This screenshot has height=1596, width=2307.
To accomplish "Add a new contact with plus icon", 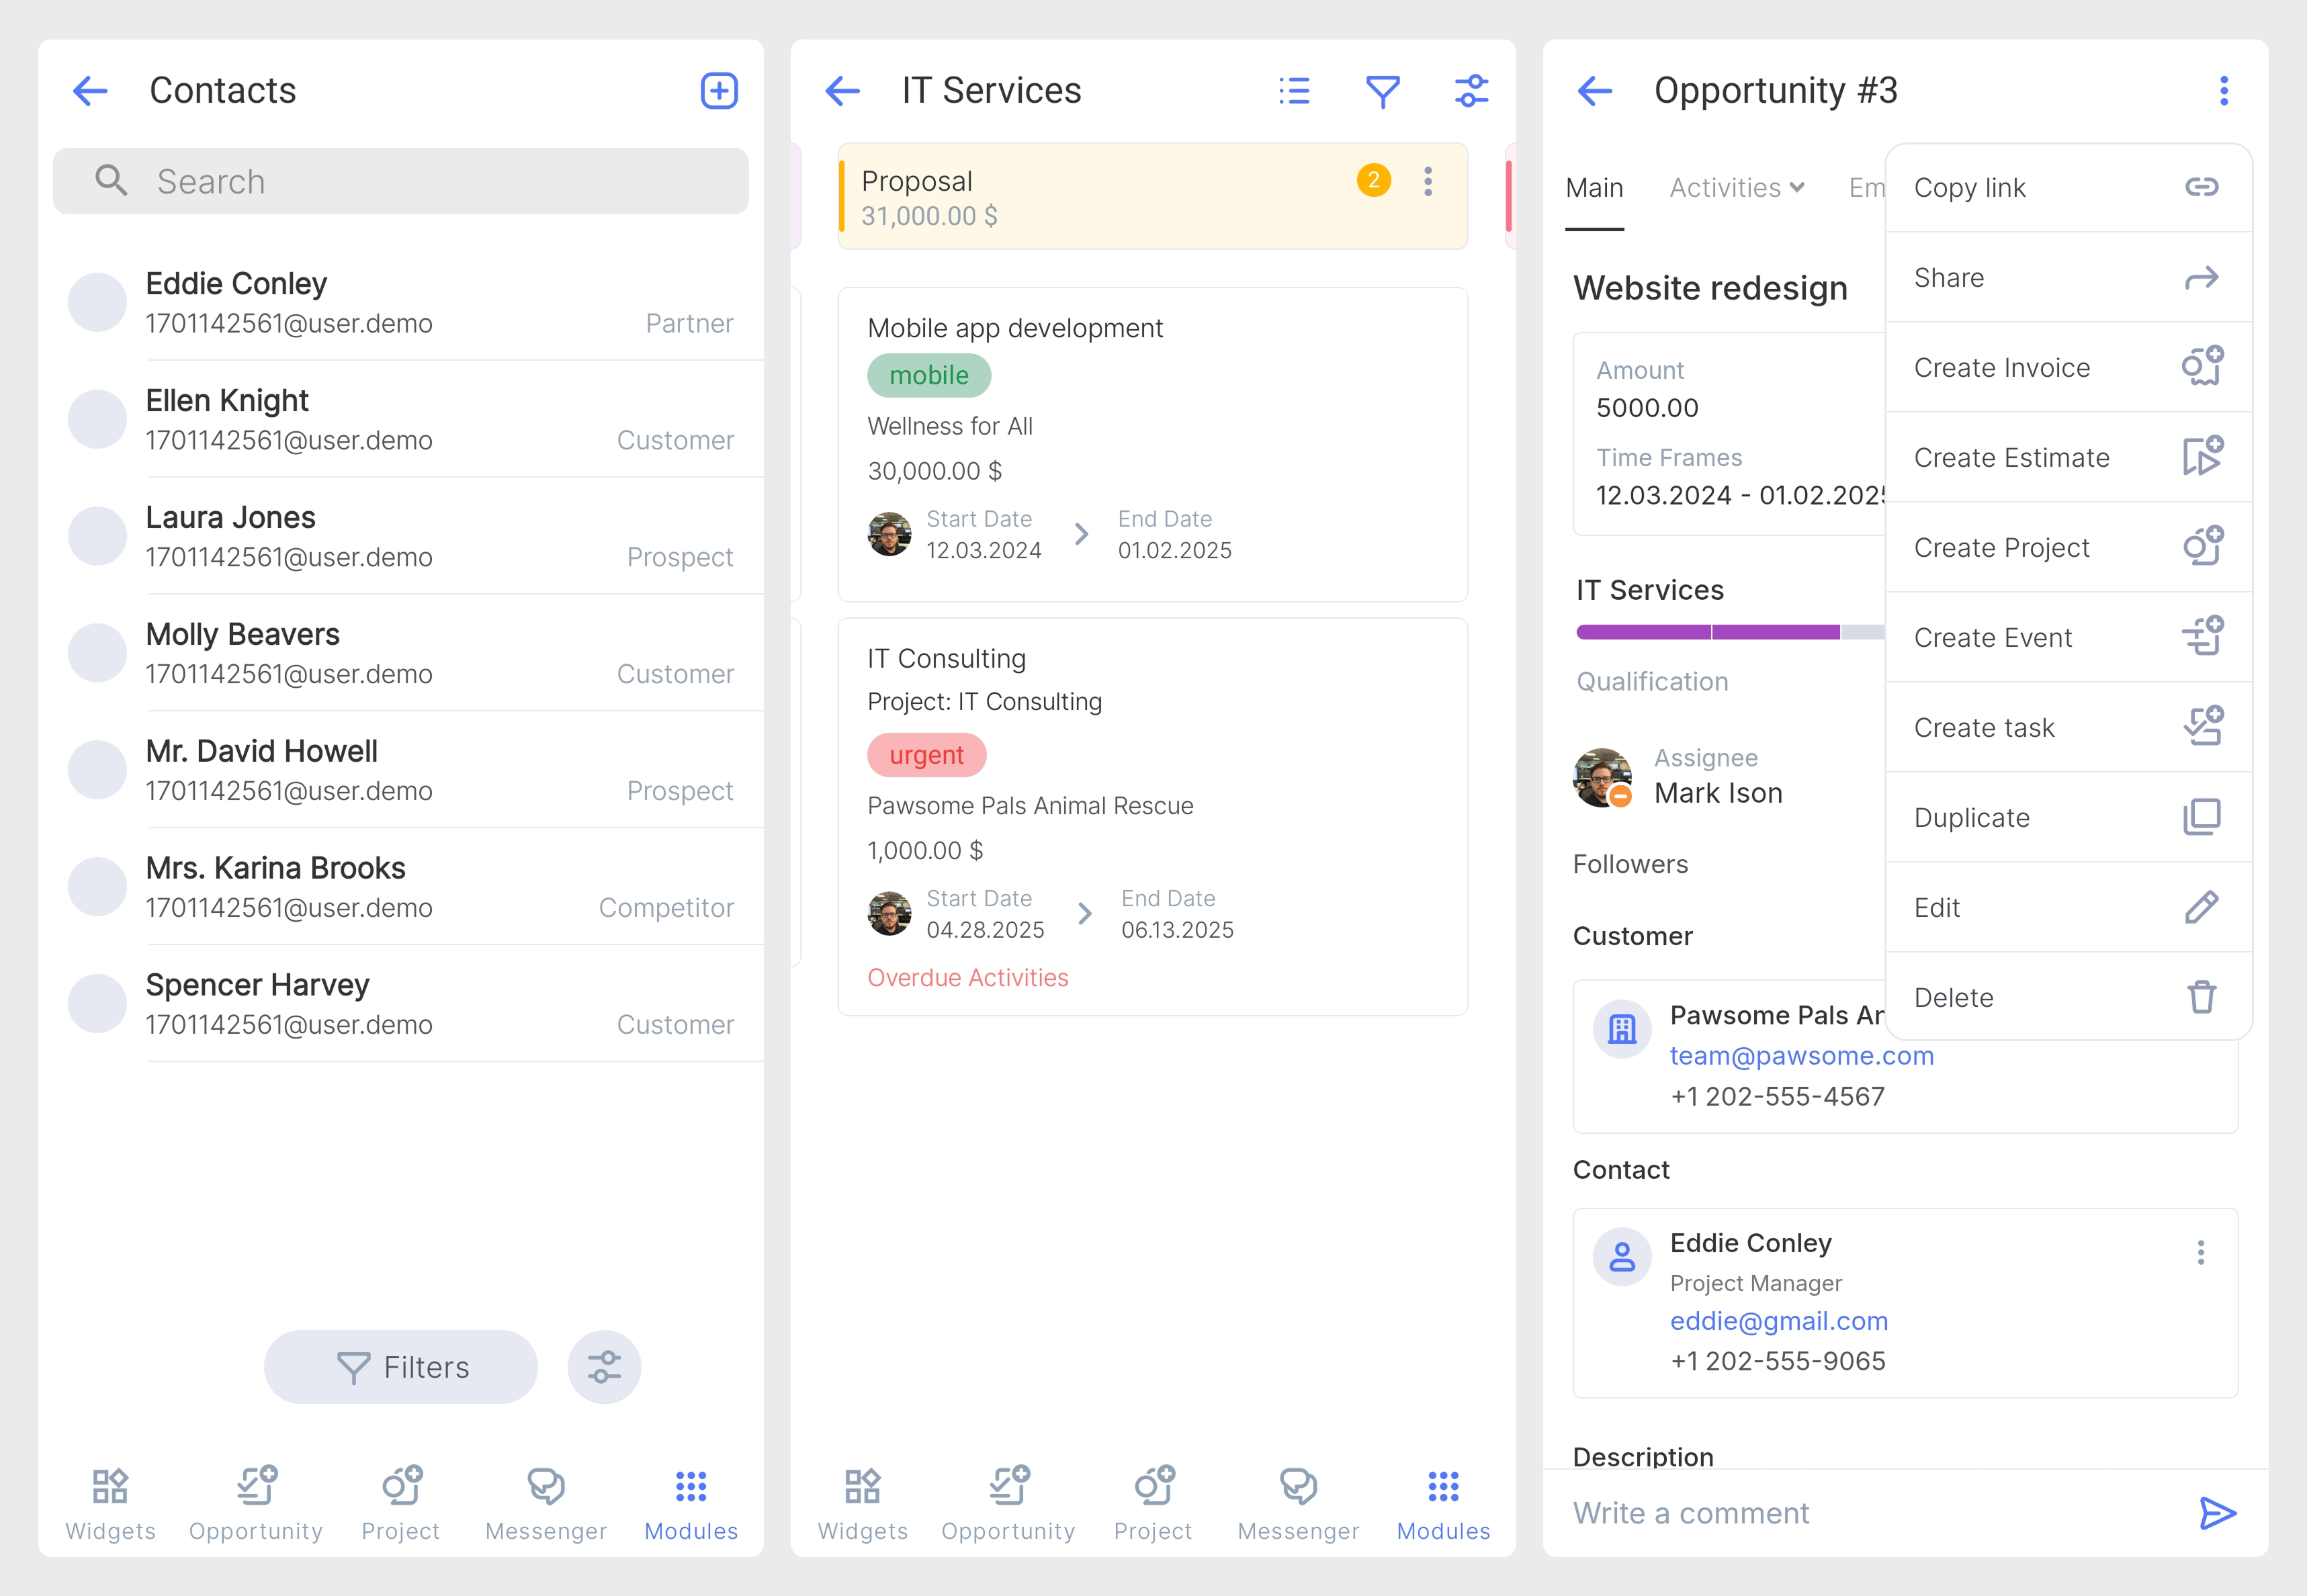I will (x=718, y=91).
